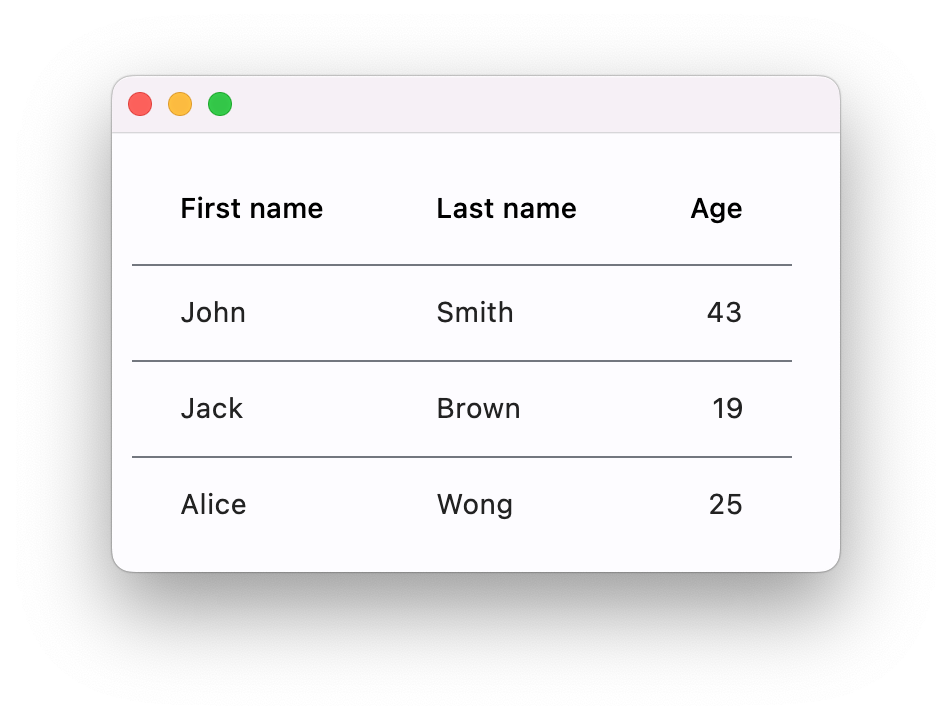Sort by the Age column header

tap(716, 208)
